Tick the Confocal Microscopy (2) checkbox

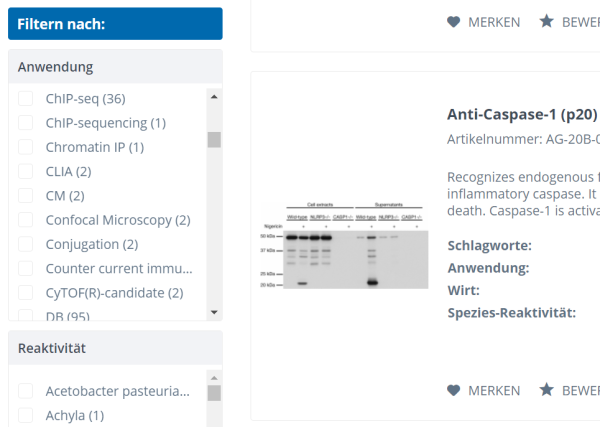click(x=26, y=219)
